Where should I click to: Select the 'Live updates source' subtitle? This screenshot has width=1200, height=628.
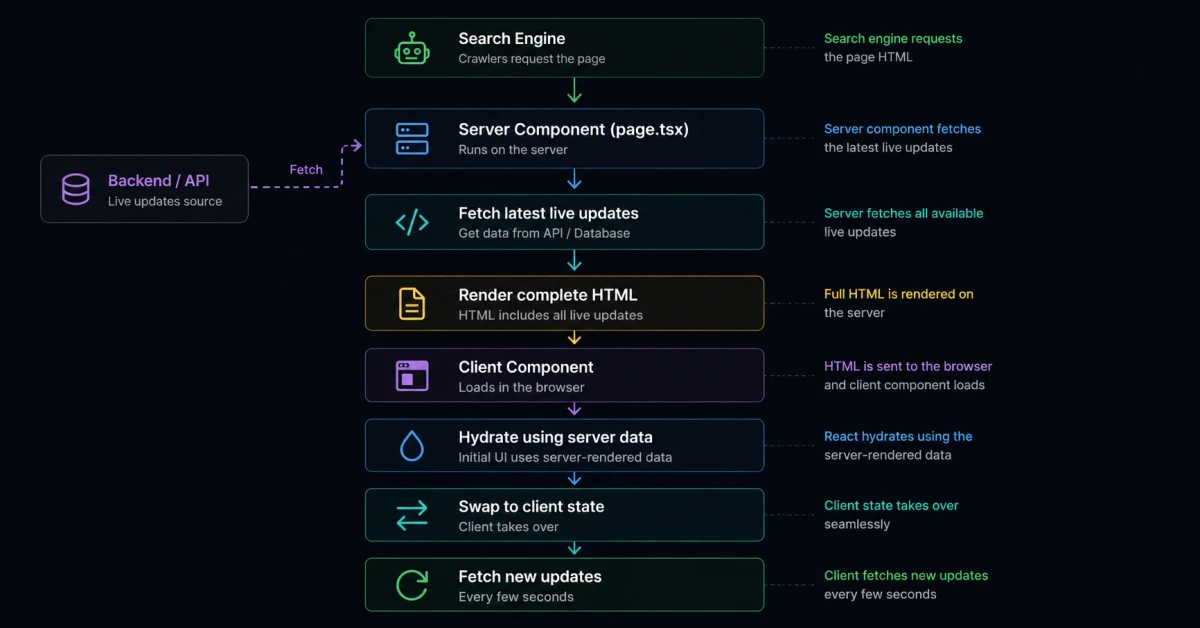165,201
